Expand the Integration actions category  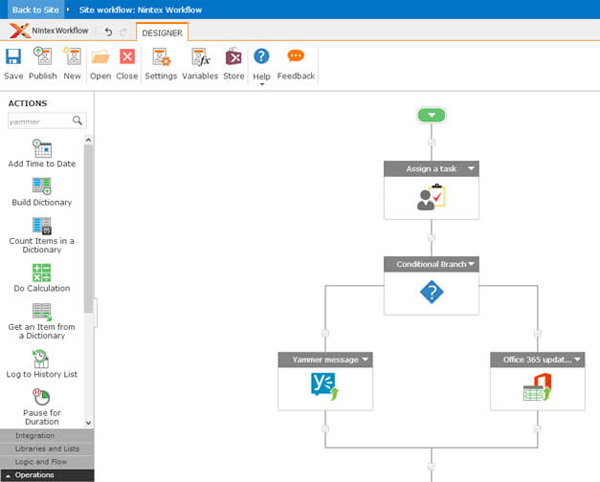36,436
